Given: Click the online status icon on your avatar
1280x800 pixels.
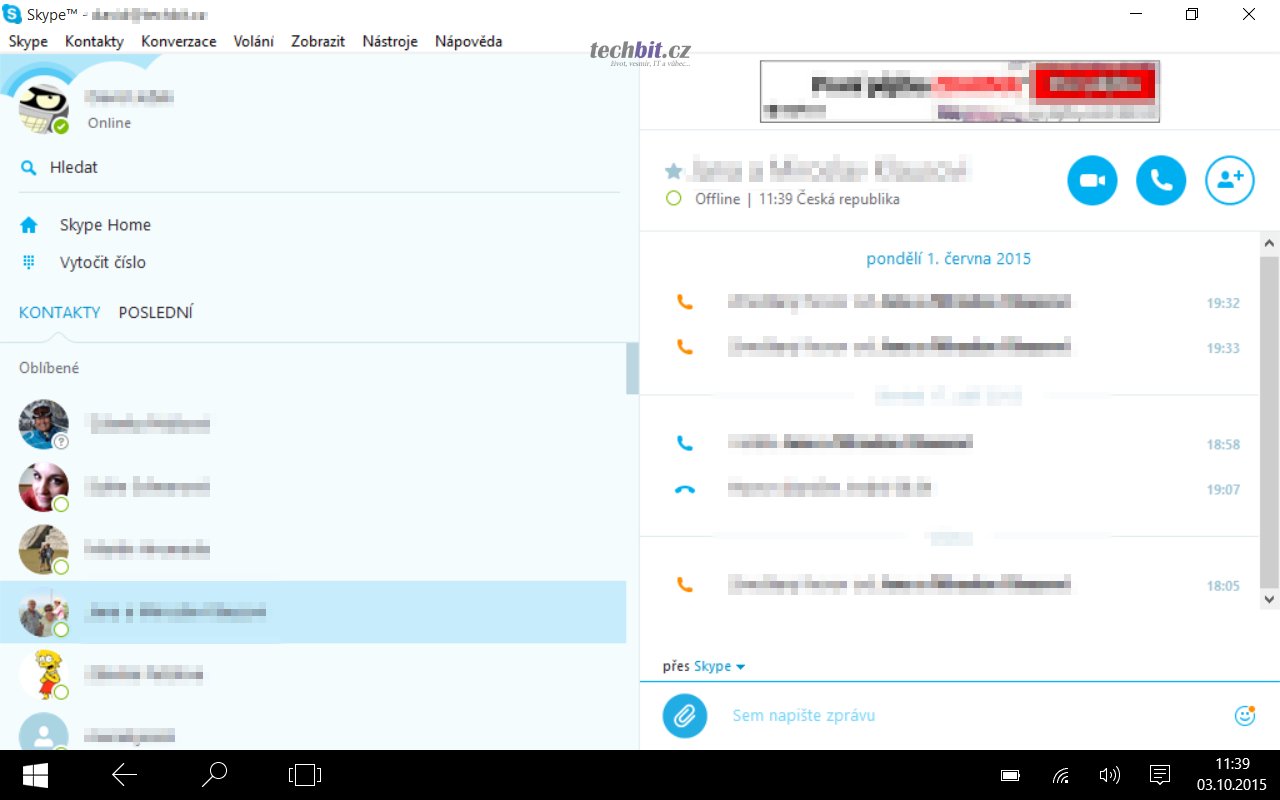Looking at the screenshot, I should [61, 127].
